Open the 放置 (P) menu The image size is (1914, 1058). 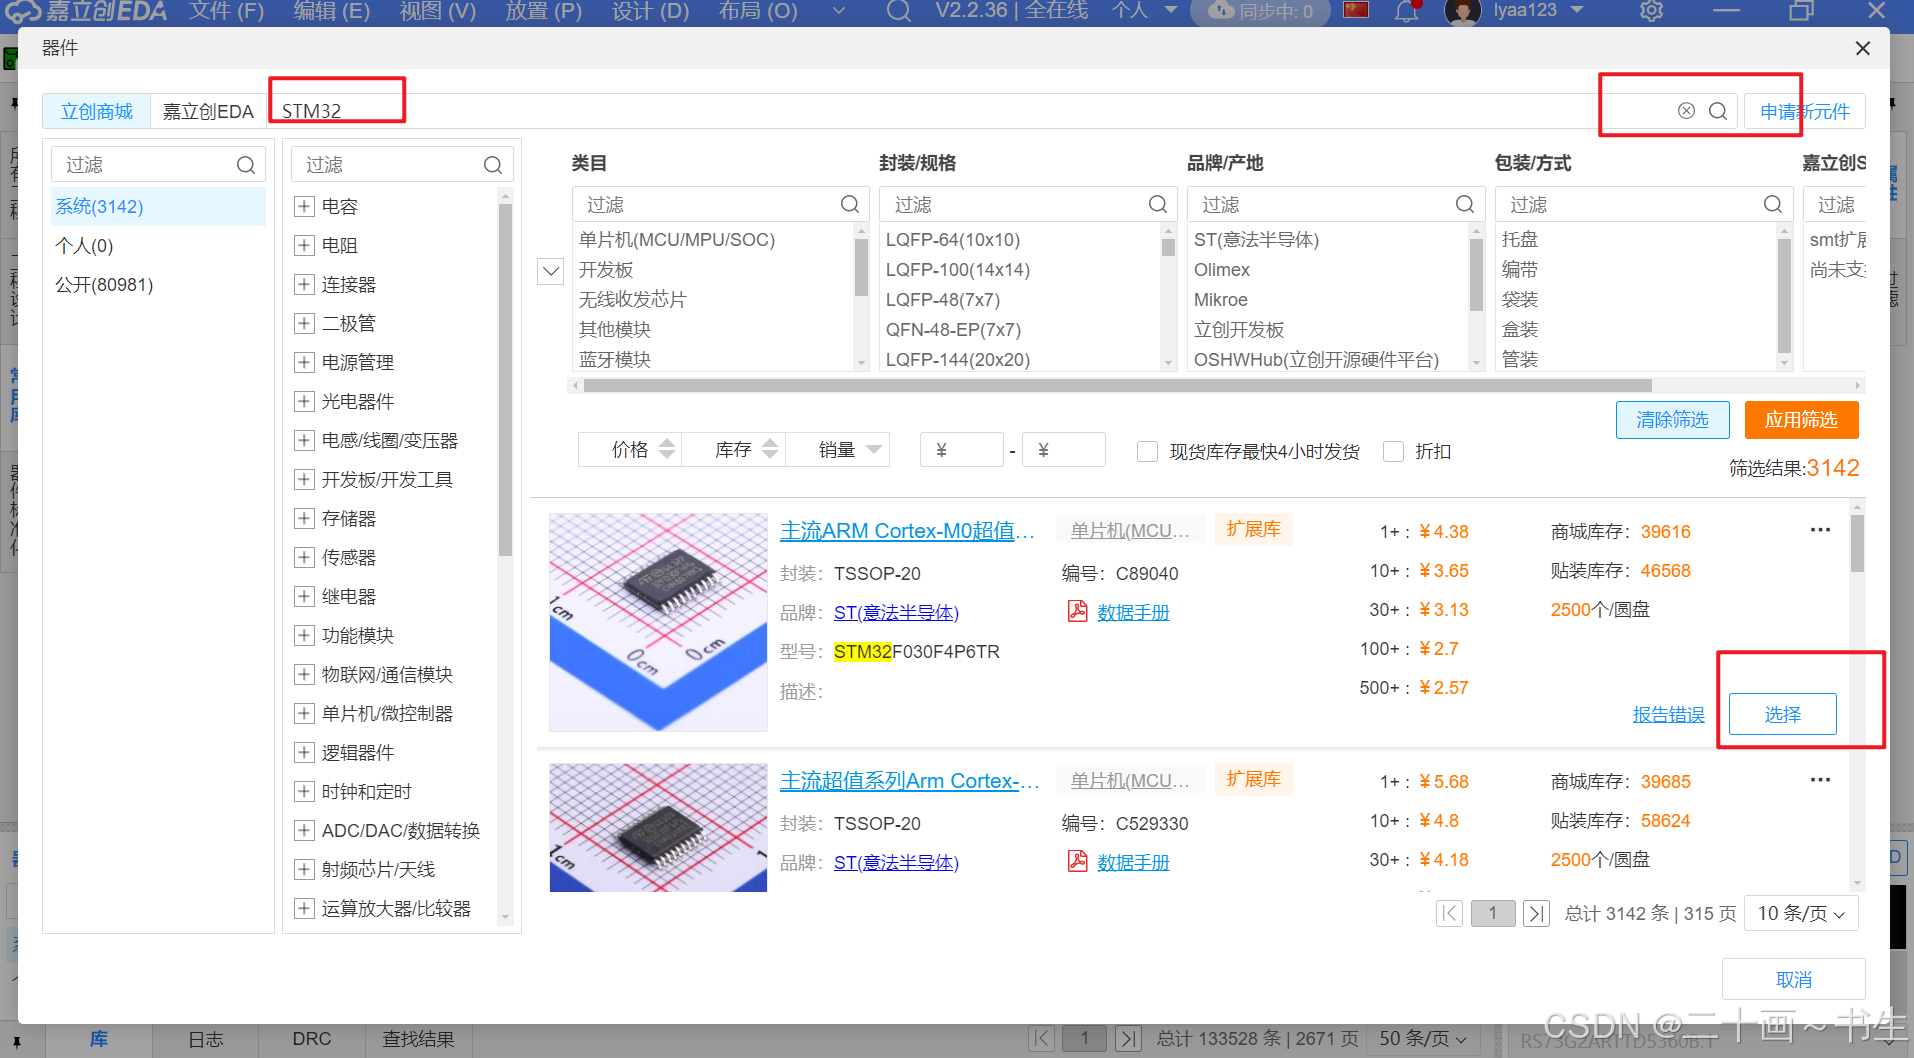(543, 11)
